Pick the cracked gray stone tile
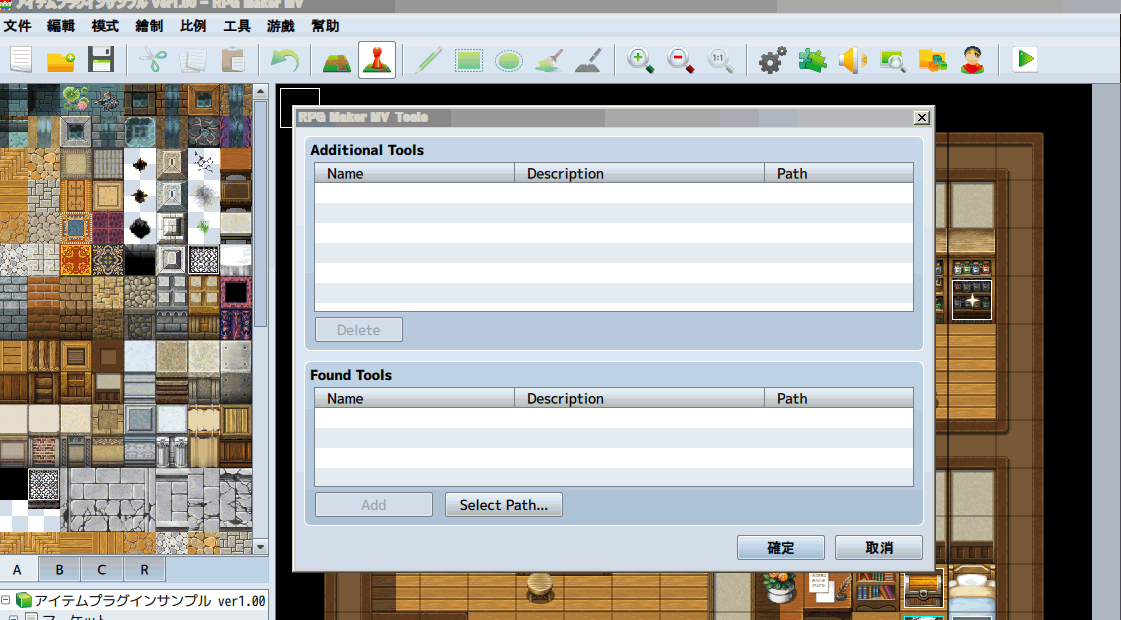Screen dimensions: 1121x620 click(x=204, y=132)
